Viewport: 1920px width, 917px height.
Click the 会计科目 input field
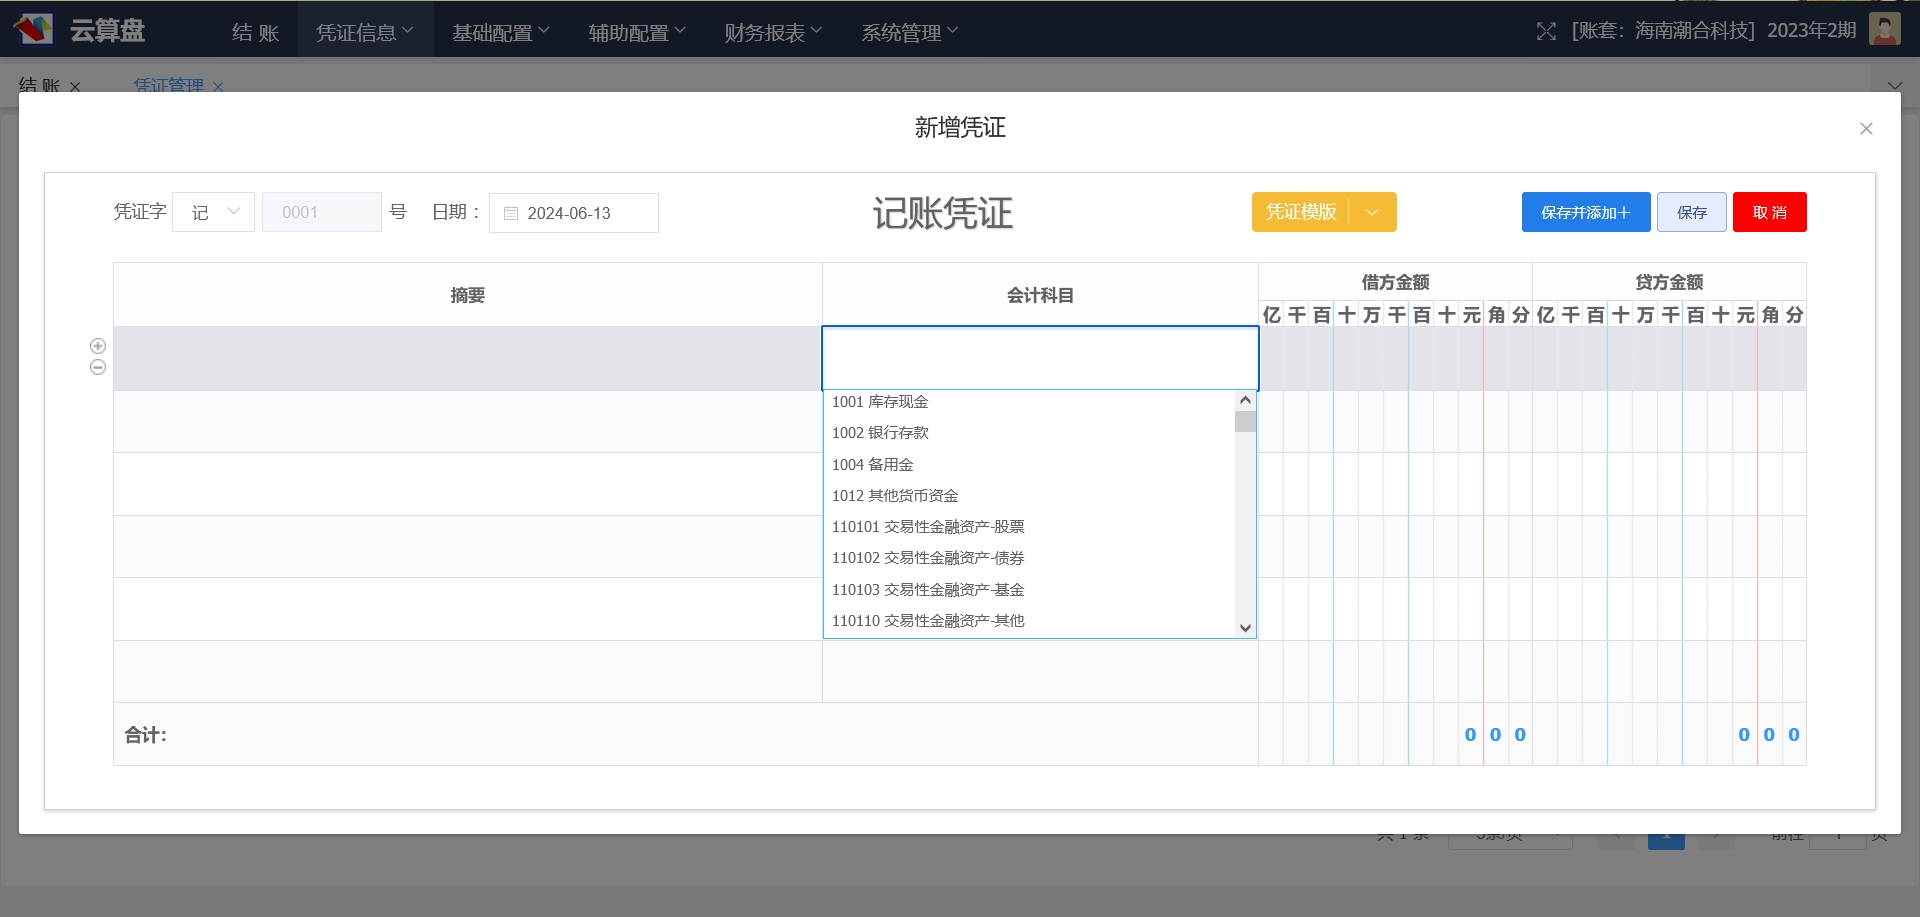point(1039,358)
